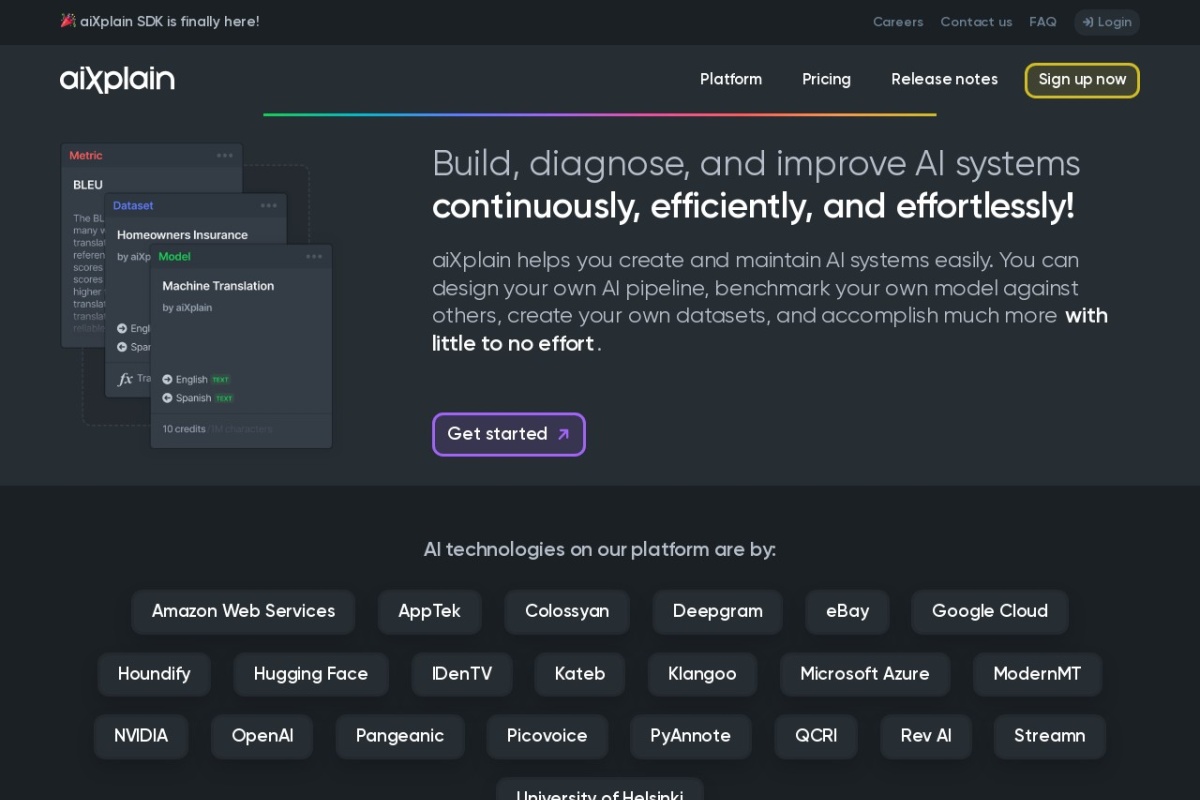Viewport: 1200px width, 800px height.
Task: Click the 'by aiXplain' text on Model card
Action: click(x=187, y=308)
